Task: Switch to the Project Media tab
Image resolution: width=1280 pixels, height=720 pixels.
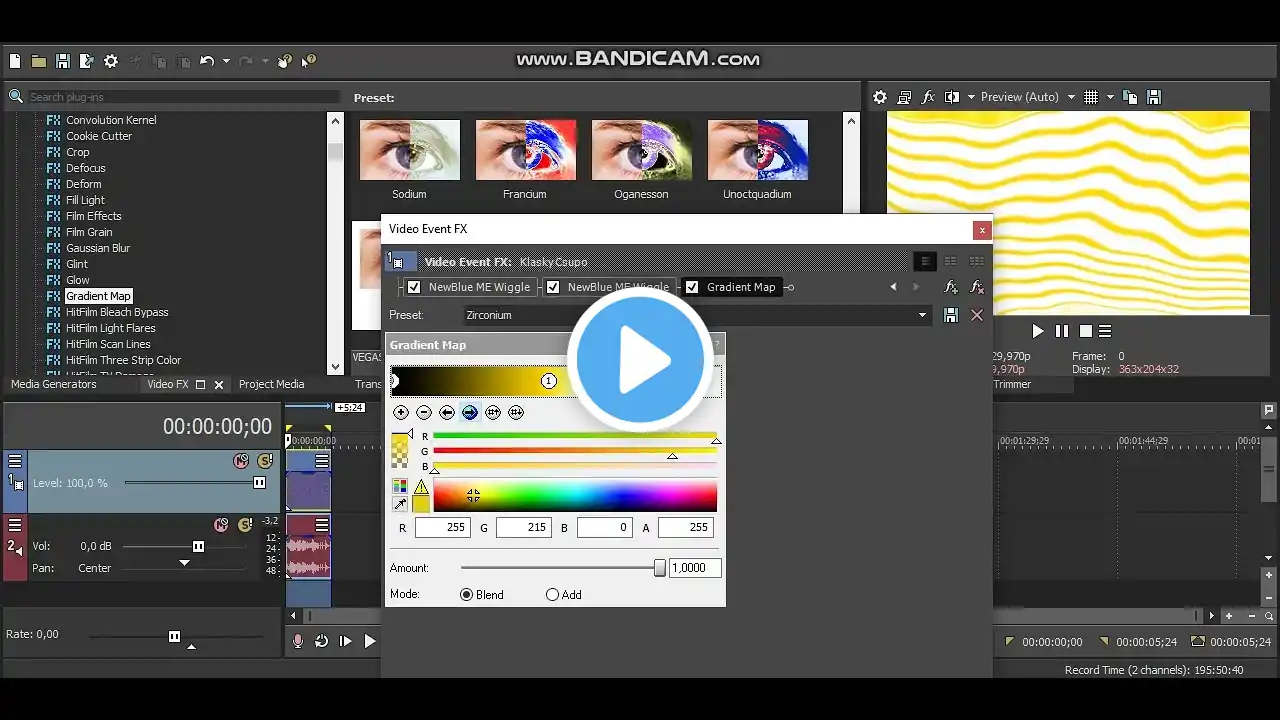Action: [x=271, y=384]
